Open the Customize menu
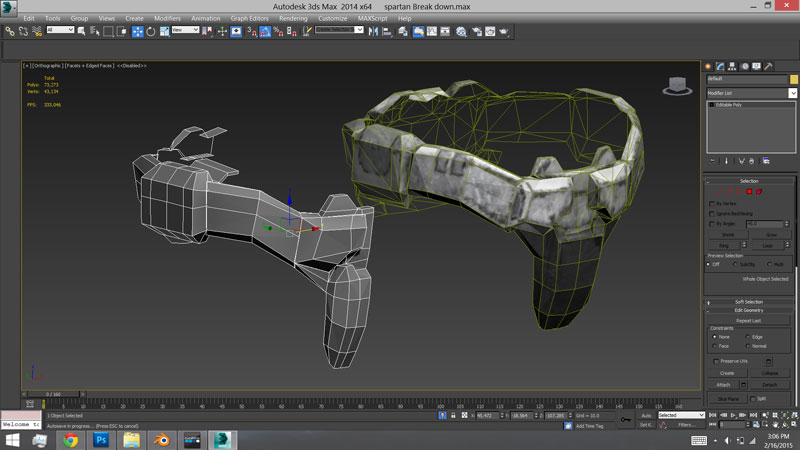Screen dimensions: 800x450 click(x=333, y=18)
